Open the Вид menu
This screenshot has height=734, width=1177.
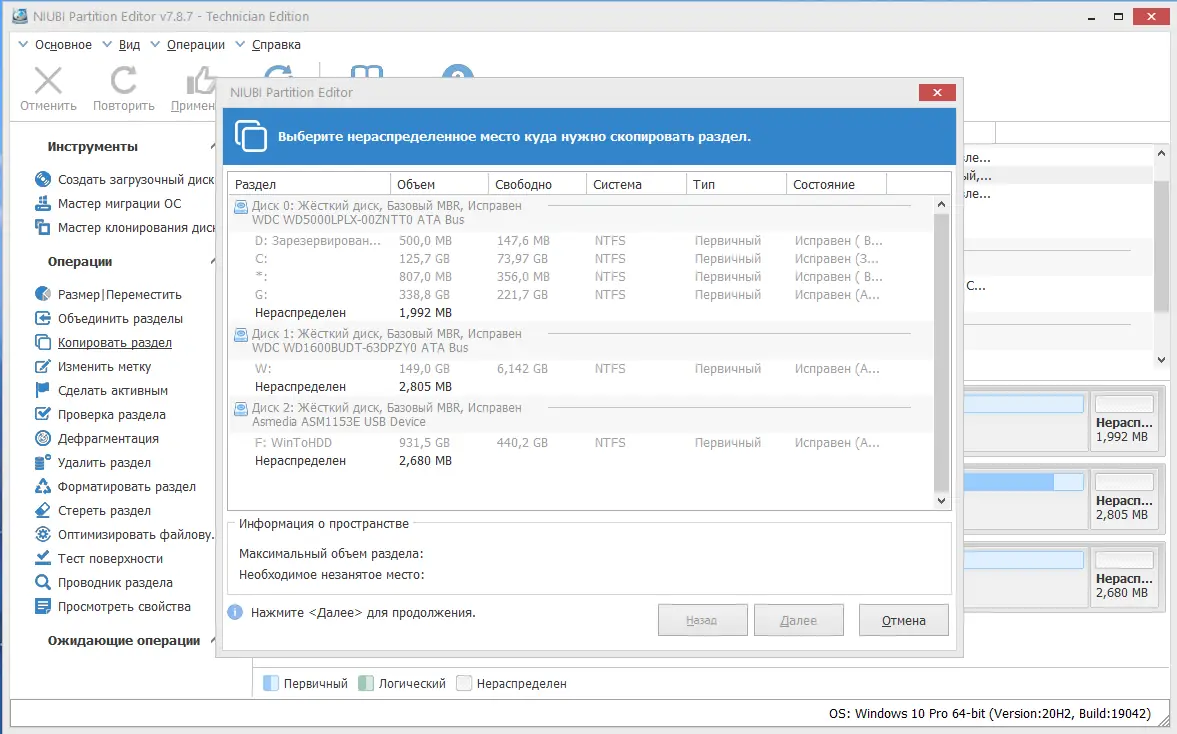pyautogui.click(x=129, y=45)
